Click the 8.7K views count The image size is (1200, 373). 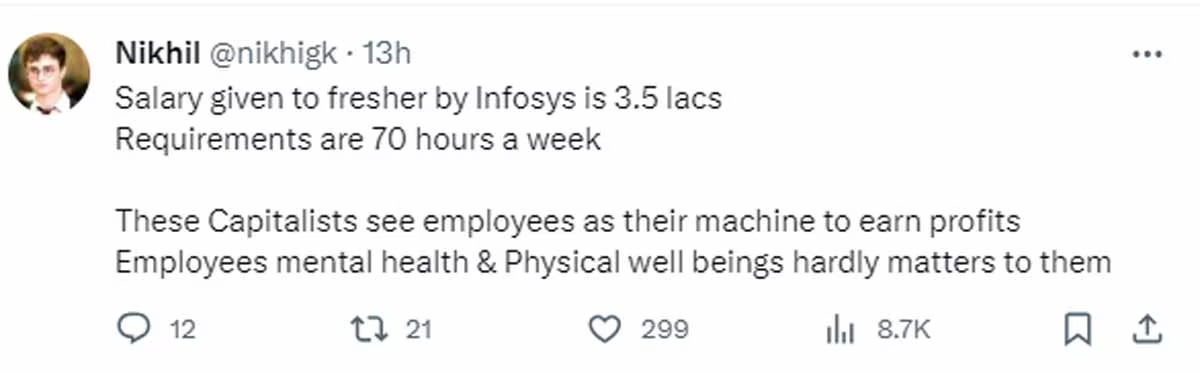(x=904, y=329)
